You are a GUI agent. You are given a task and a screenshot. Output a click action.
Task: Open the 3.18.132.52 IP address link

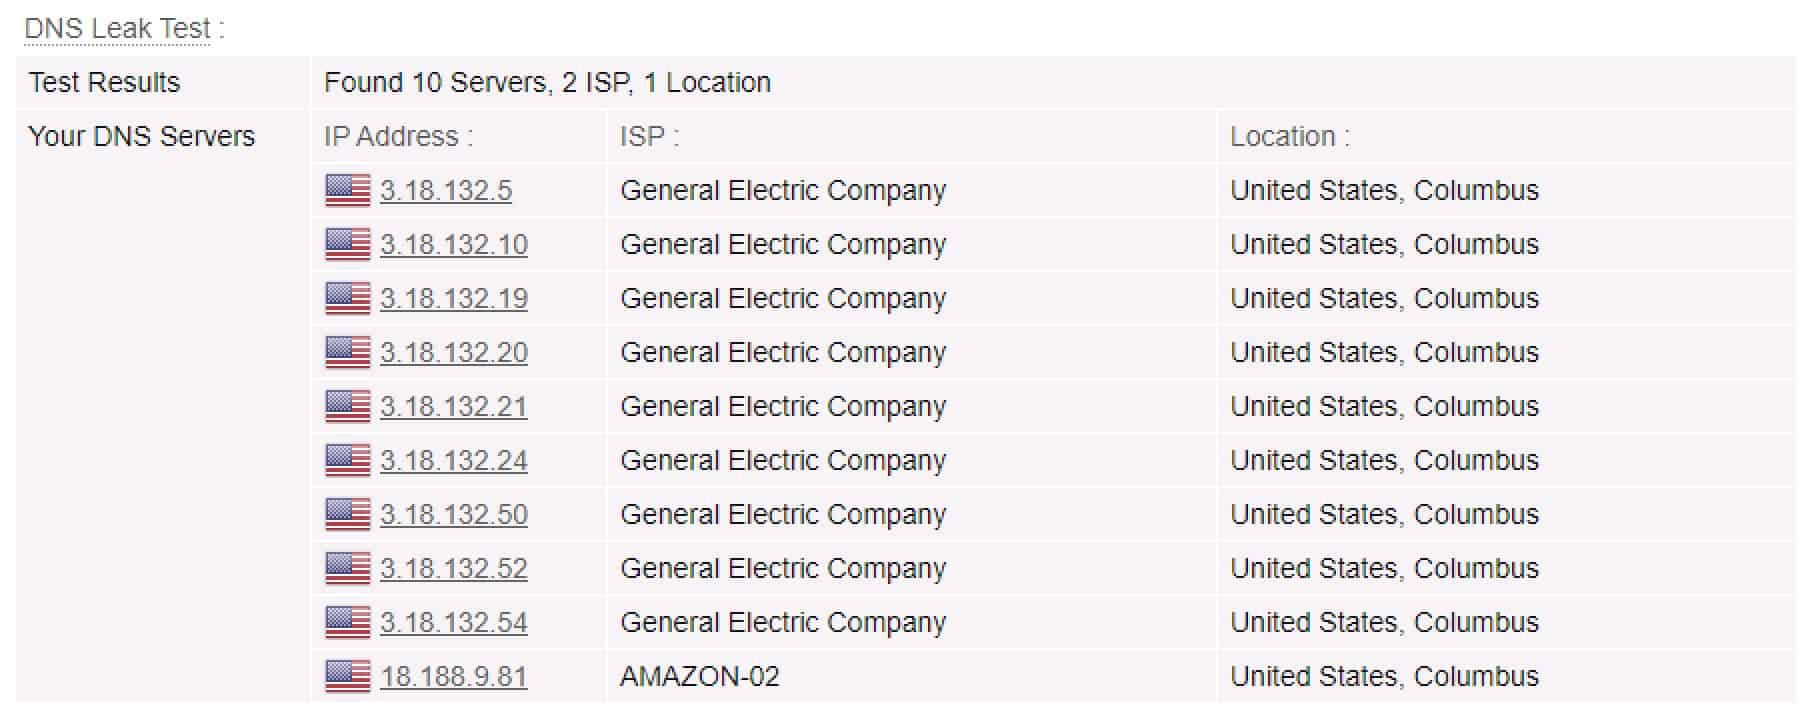click(x=454, y=568)
